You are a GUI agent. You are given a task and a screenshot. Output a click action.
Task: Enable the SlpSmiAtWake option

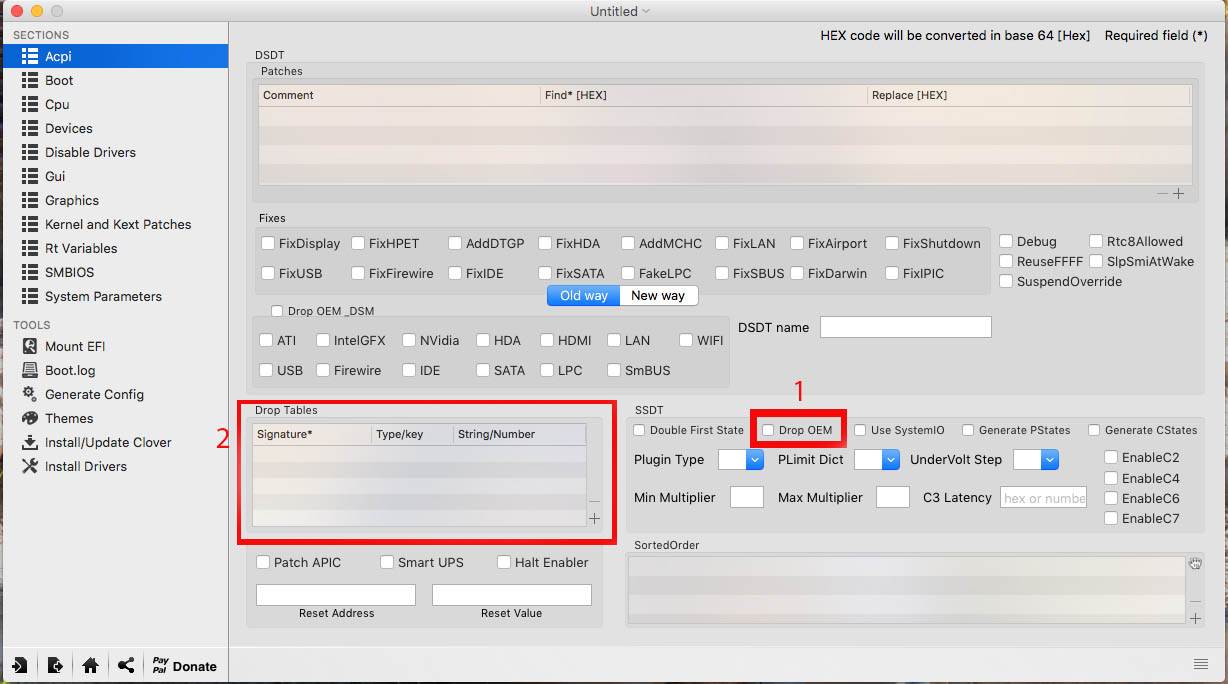[x=1096, y=261]
